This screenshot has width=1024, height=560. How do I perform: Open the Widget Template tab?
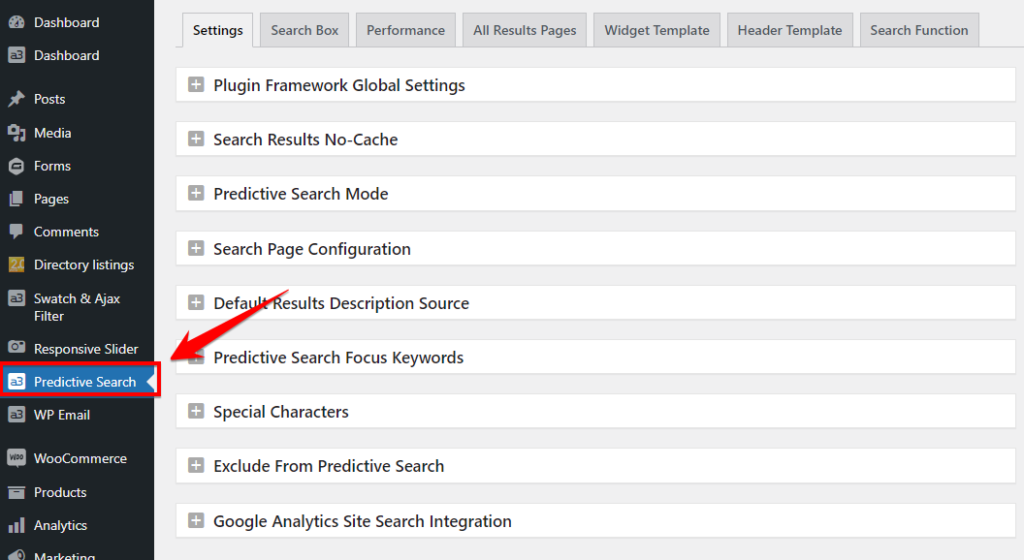tap(656, 30)
